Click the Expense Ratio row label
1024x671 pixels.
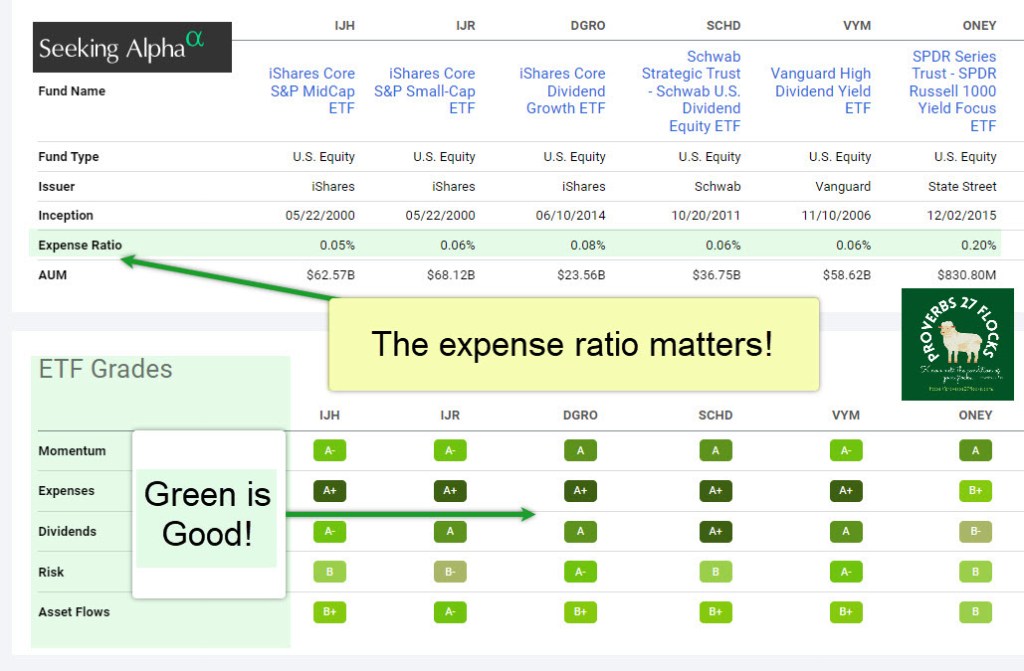80,245
